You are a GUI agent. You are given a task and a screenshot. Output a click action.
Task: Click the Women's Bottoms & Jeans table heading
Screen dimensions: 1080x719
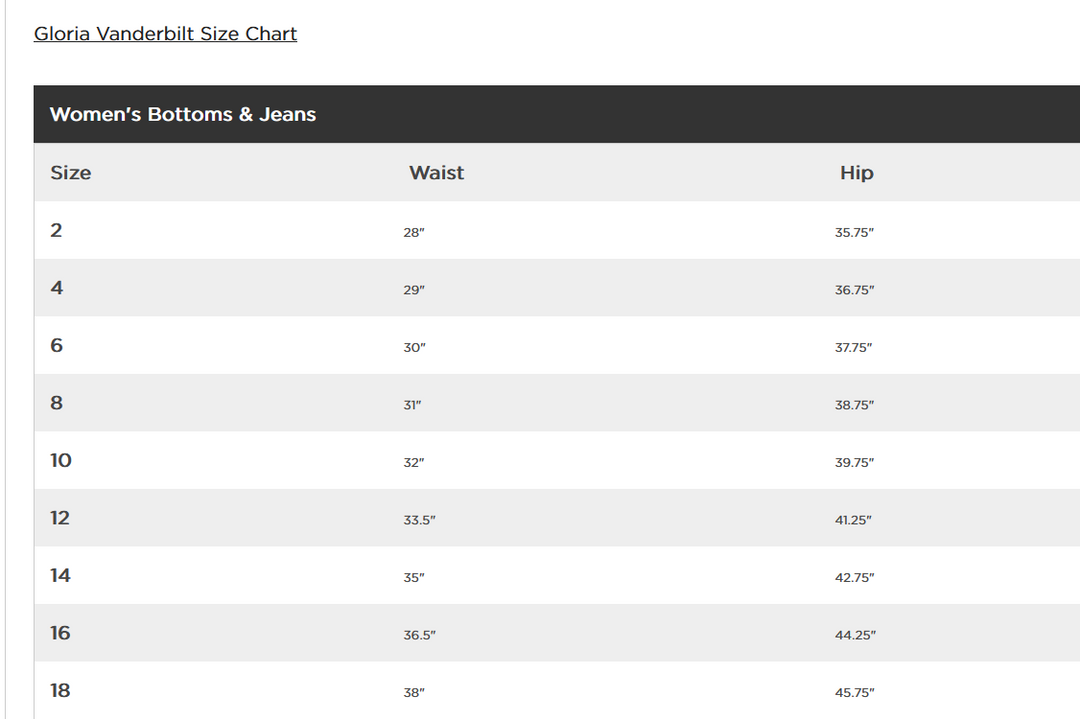[183, 115]
